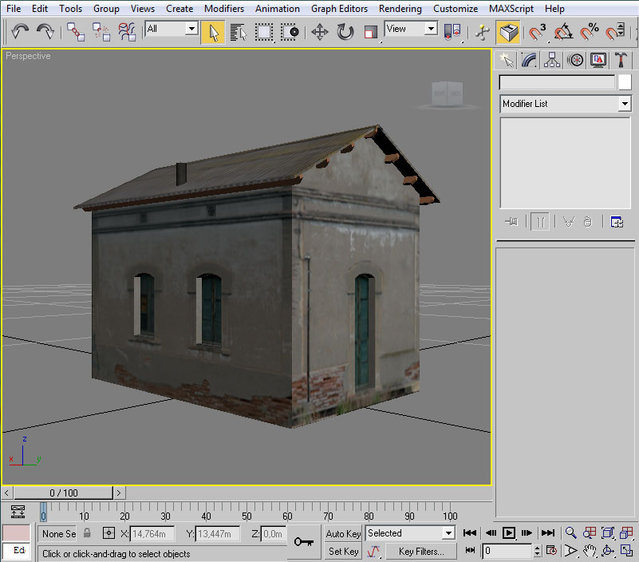This screenshot has height=562, width=639.
Task: Open the Hierarchy command panel tab
Action: [552, 60]
